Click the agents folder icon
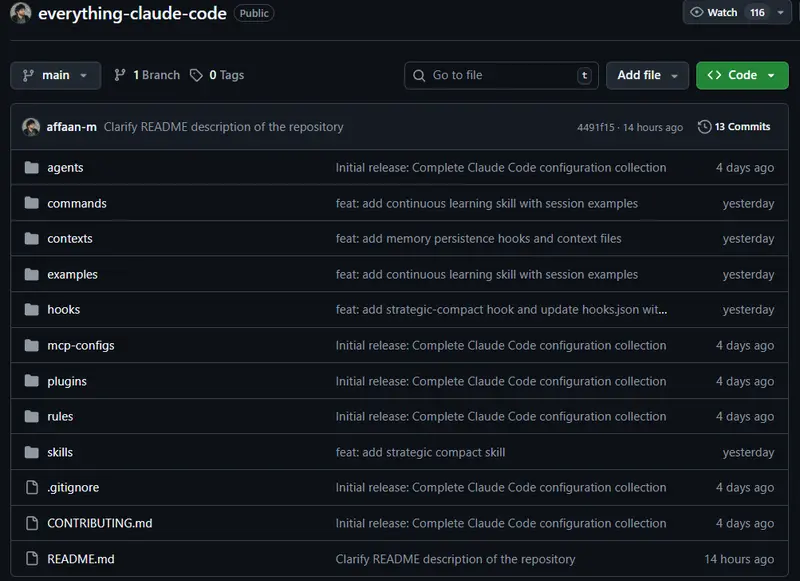Screen dimensions: 800x581 (x=31, y=167)
